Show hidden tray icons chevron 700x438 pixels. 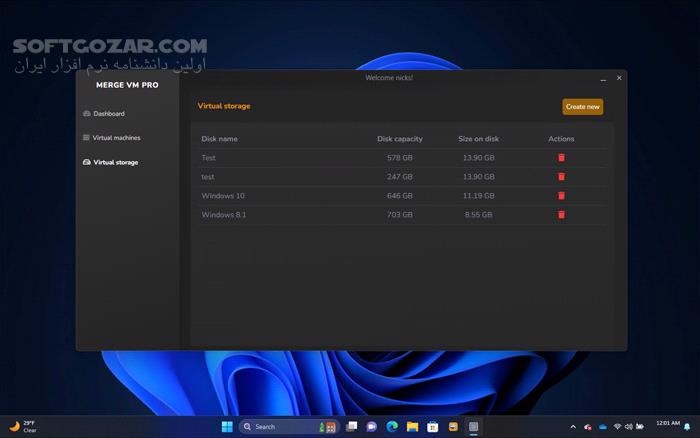[573, 427]
